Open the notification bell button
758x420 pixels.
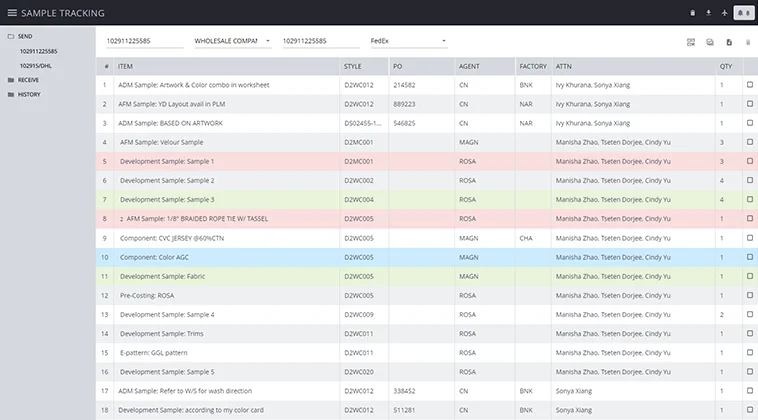[x=743, y=13]
